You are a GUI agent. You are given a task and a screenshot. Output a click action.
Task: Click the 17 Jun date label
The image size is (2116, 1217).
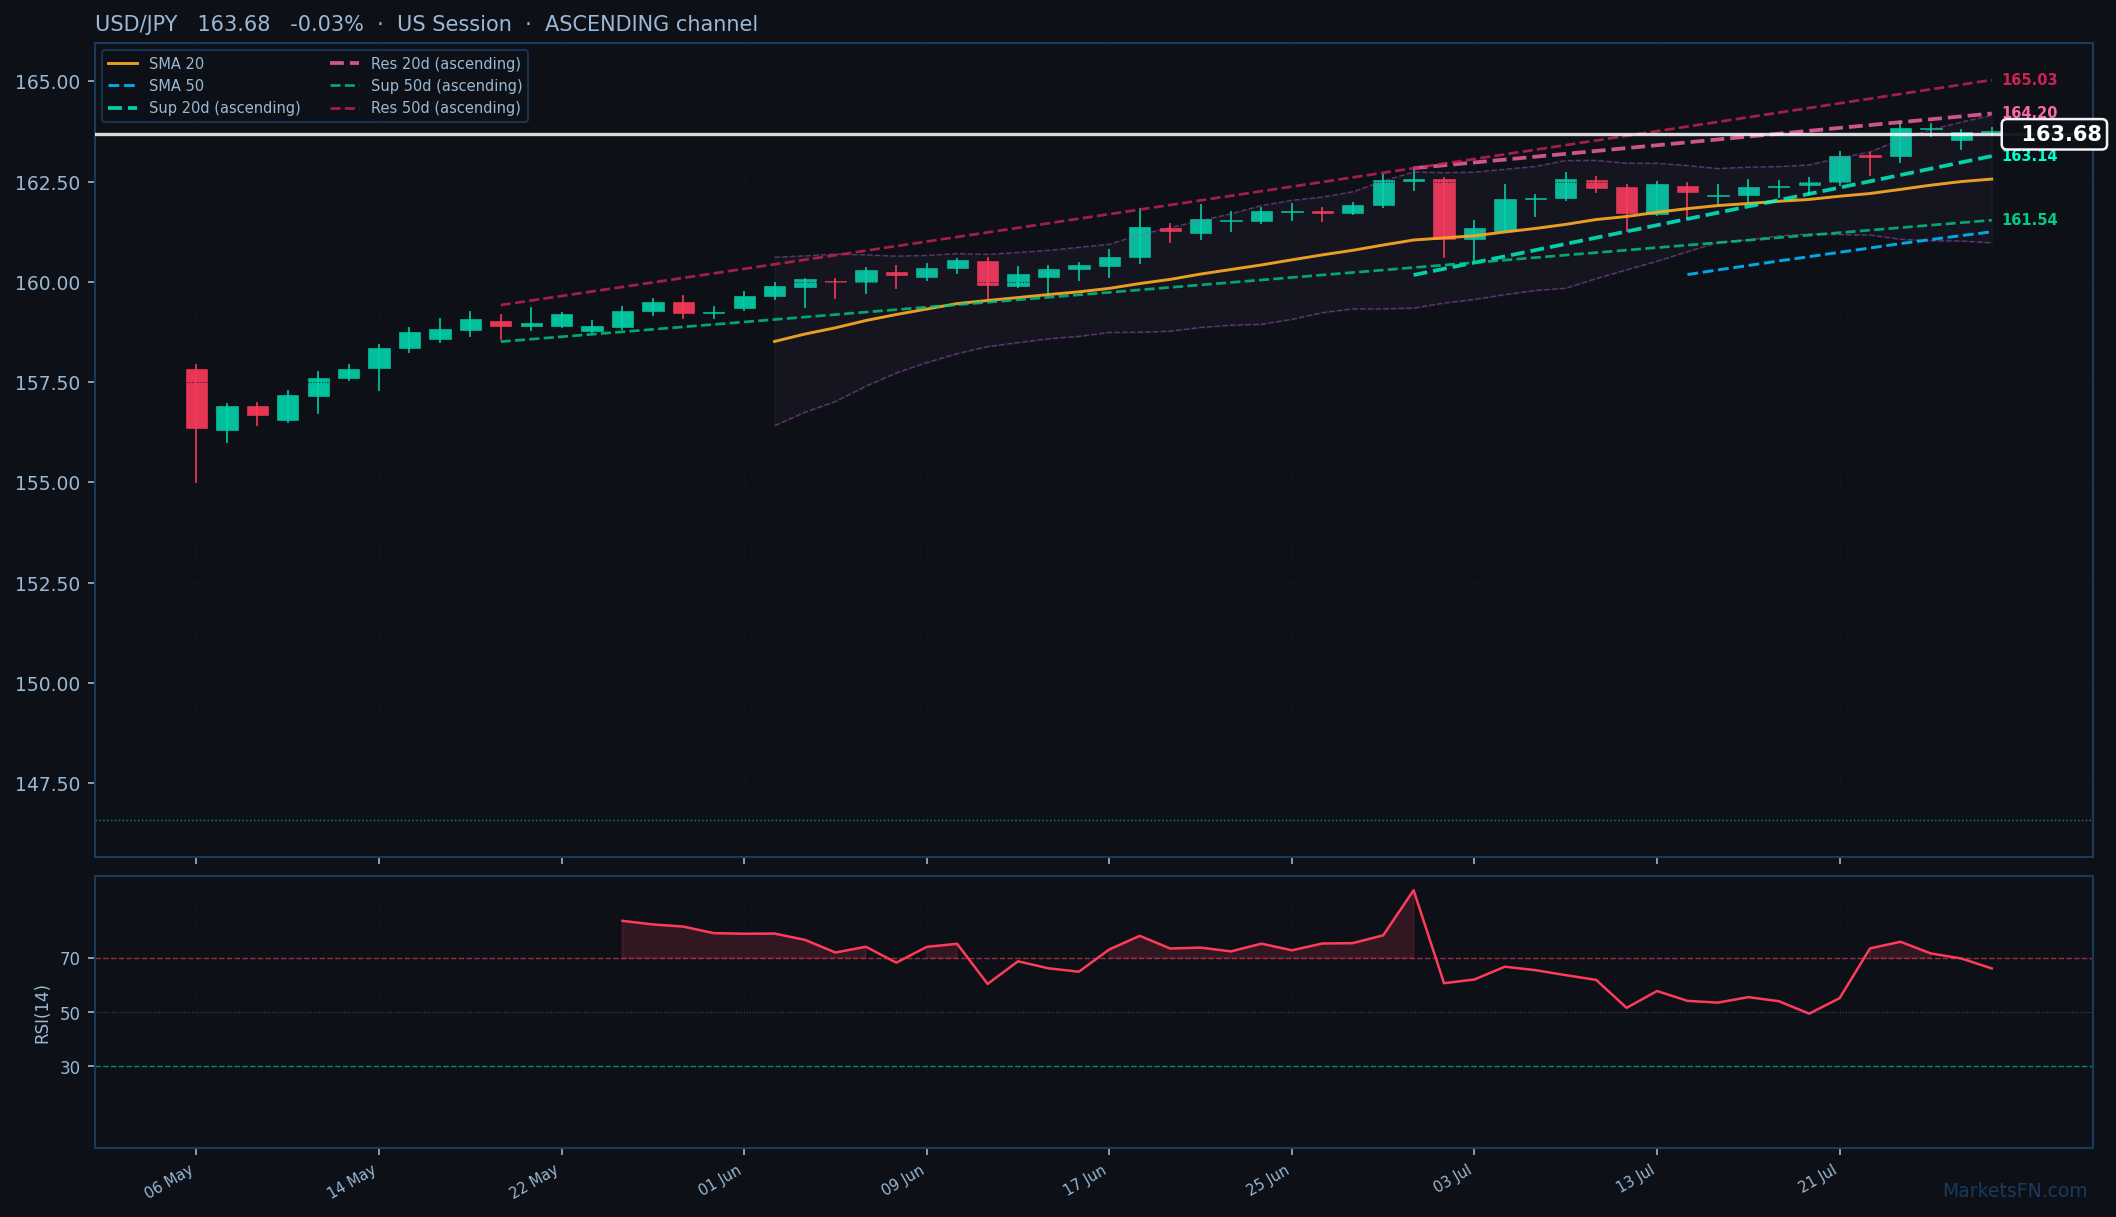[x=1085, y=1181]
